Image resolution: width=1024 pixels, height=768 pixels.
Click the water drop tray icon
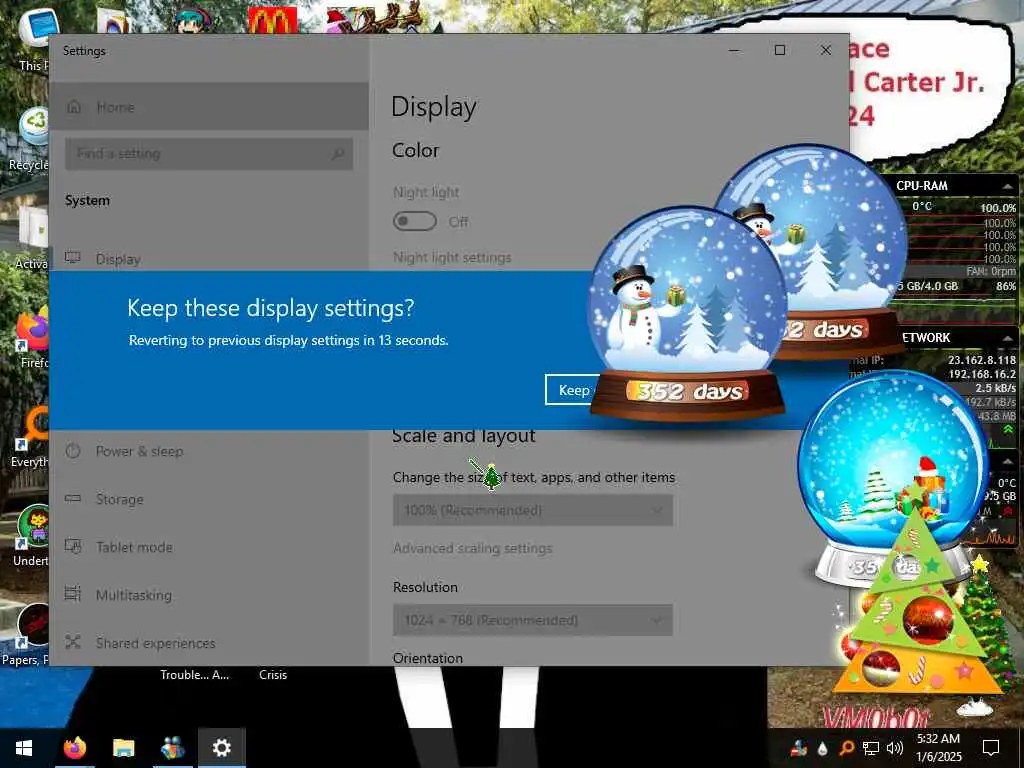822,748
